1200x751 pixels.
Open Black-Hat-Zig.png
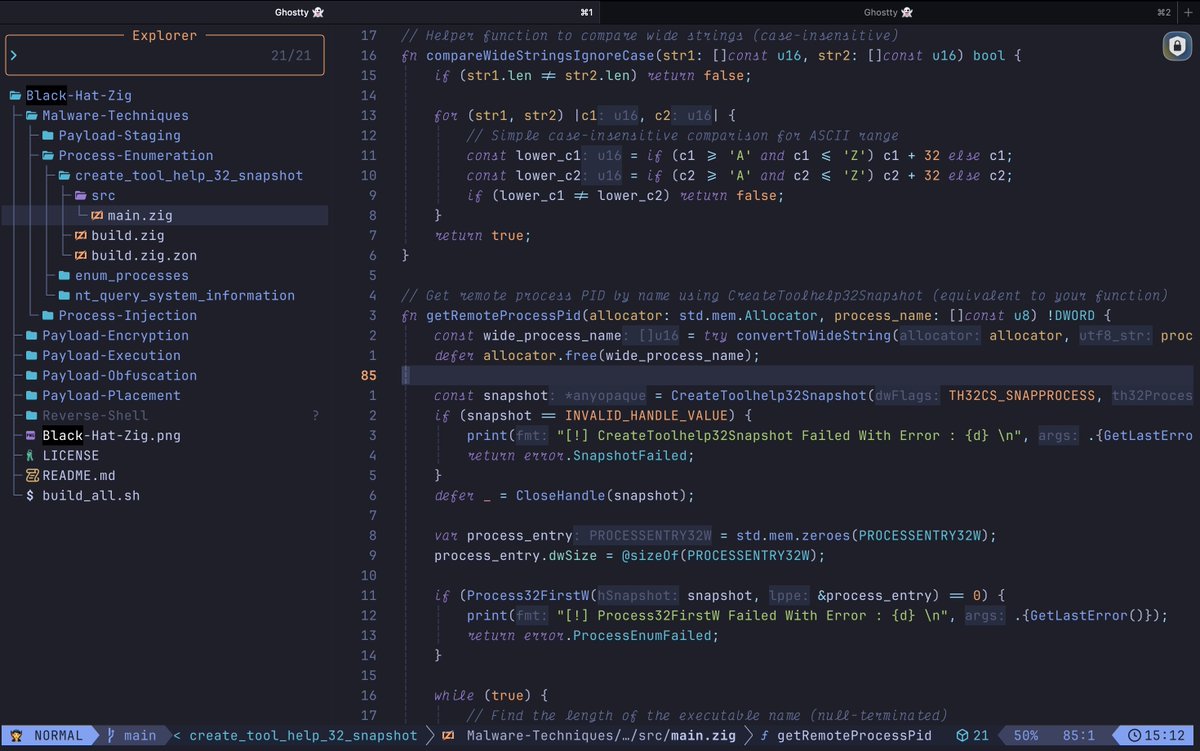111,435
